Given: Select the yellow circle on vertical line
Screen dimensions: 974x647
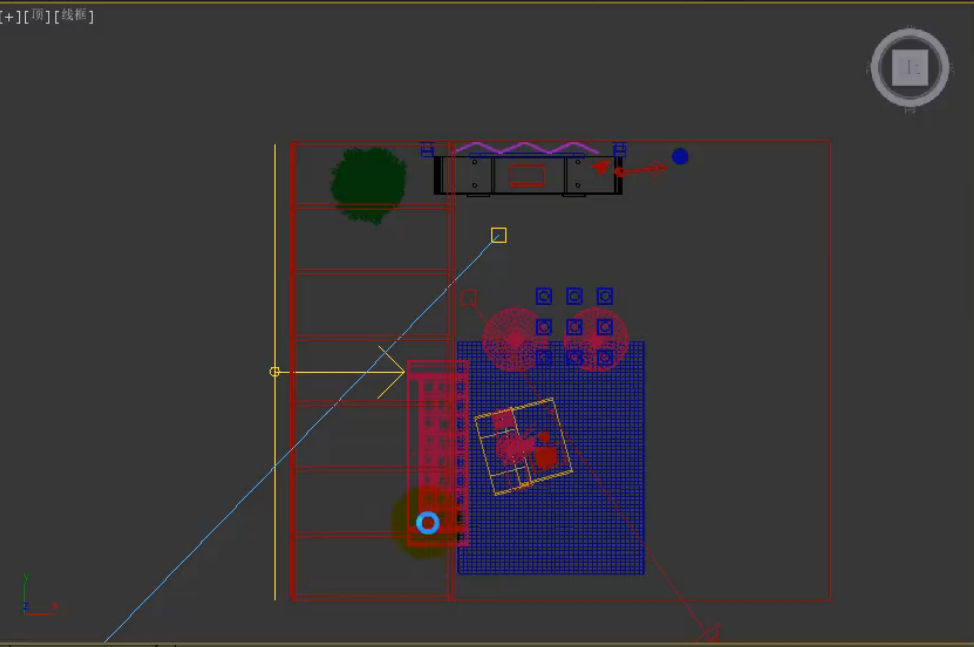Looking at the screenshot, I should tap(275, 371).
